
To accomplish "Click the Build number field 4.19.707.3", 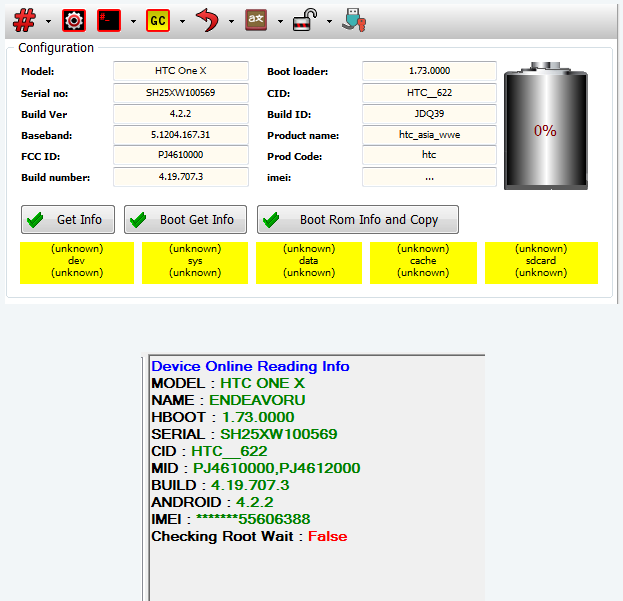I will pos(181,177).
